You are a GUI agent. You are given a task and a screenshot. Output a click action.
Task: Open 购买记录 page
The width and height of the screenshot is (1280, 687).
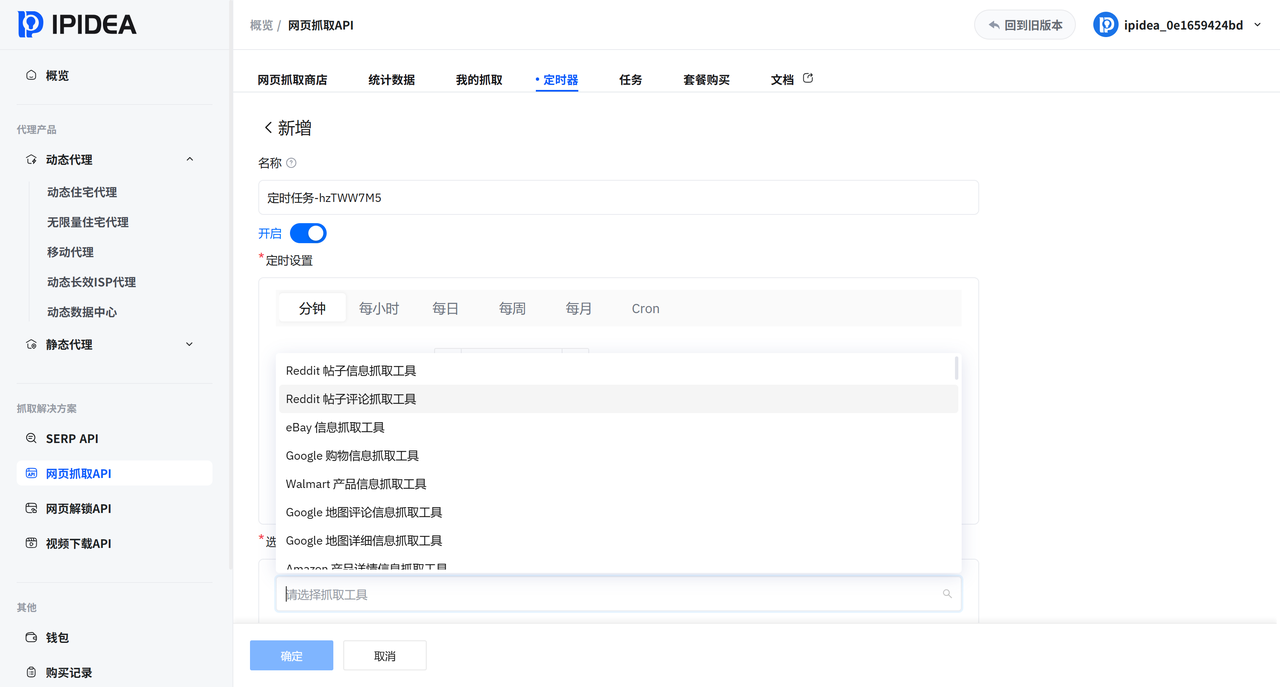(x=69, y=672)
